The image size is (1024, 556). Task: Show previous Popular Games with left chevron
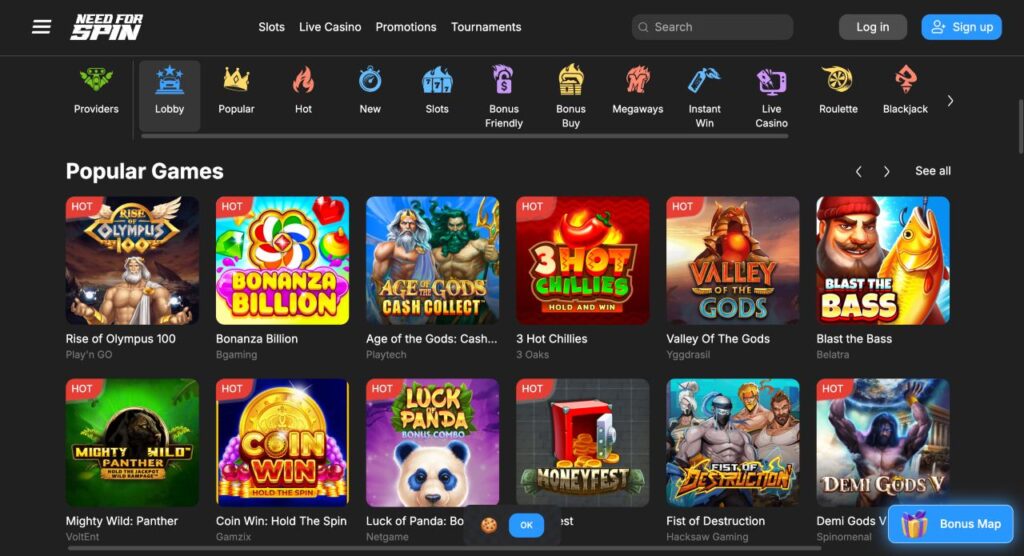click(x=858, y=171)
